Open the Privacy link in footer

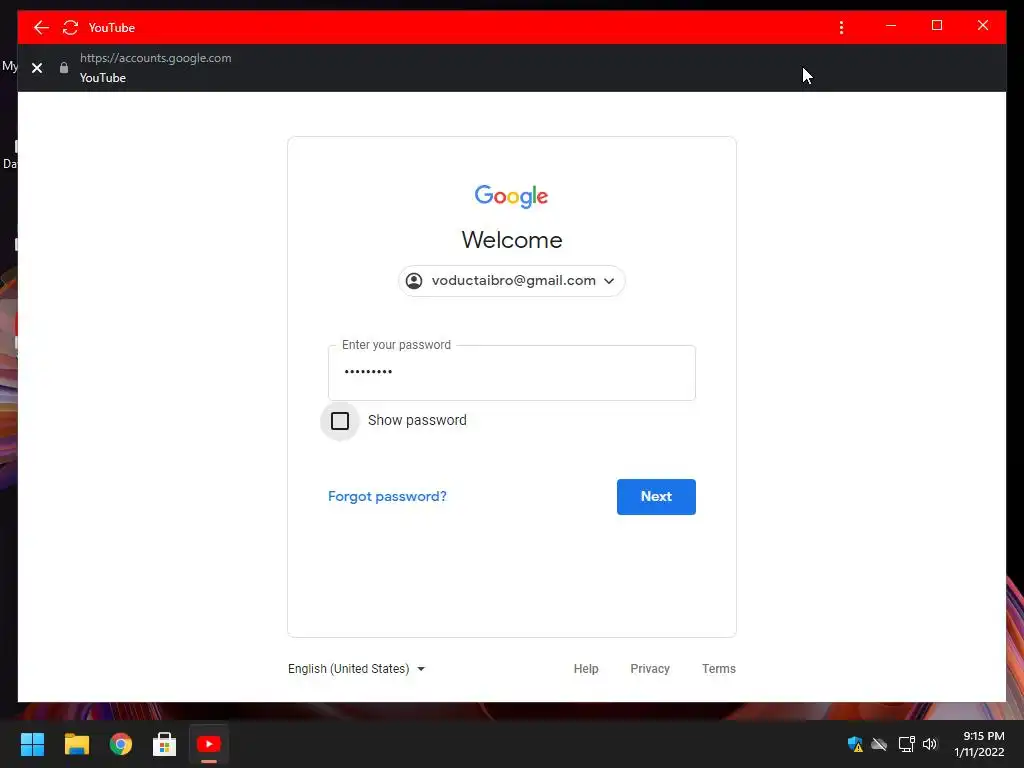650,669
